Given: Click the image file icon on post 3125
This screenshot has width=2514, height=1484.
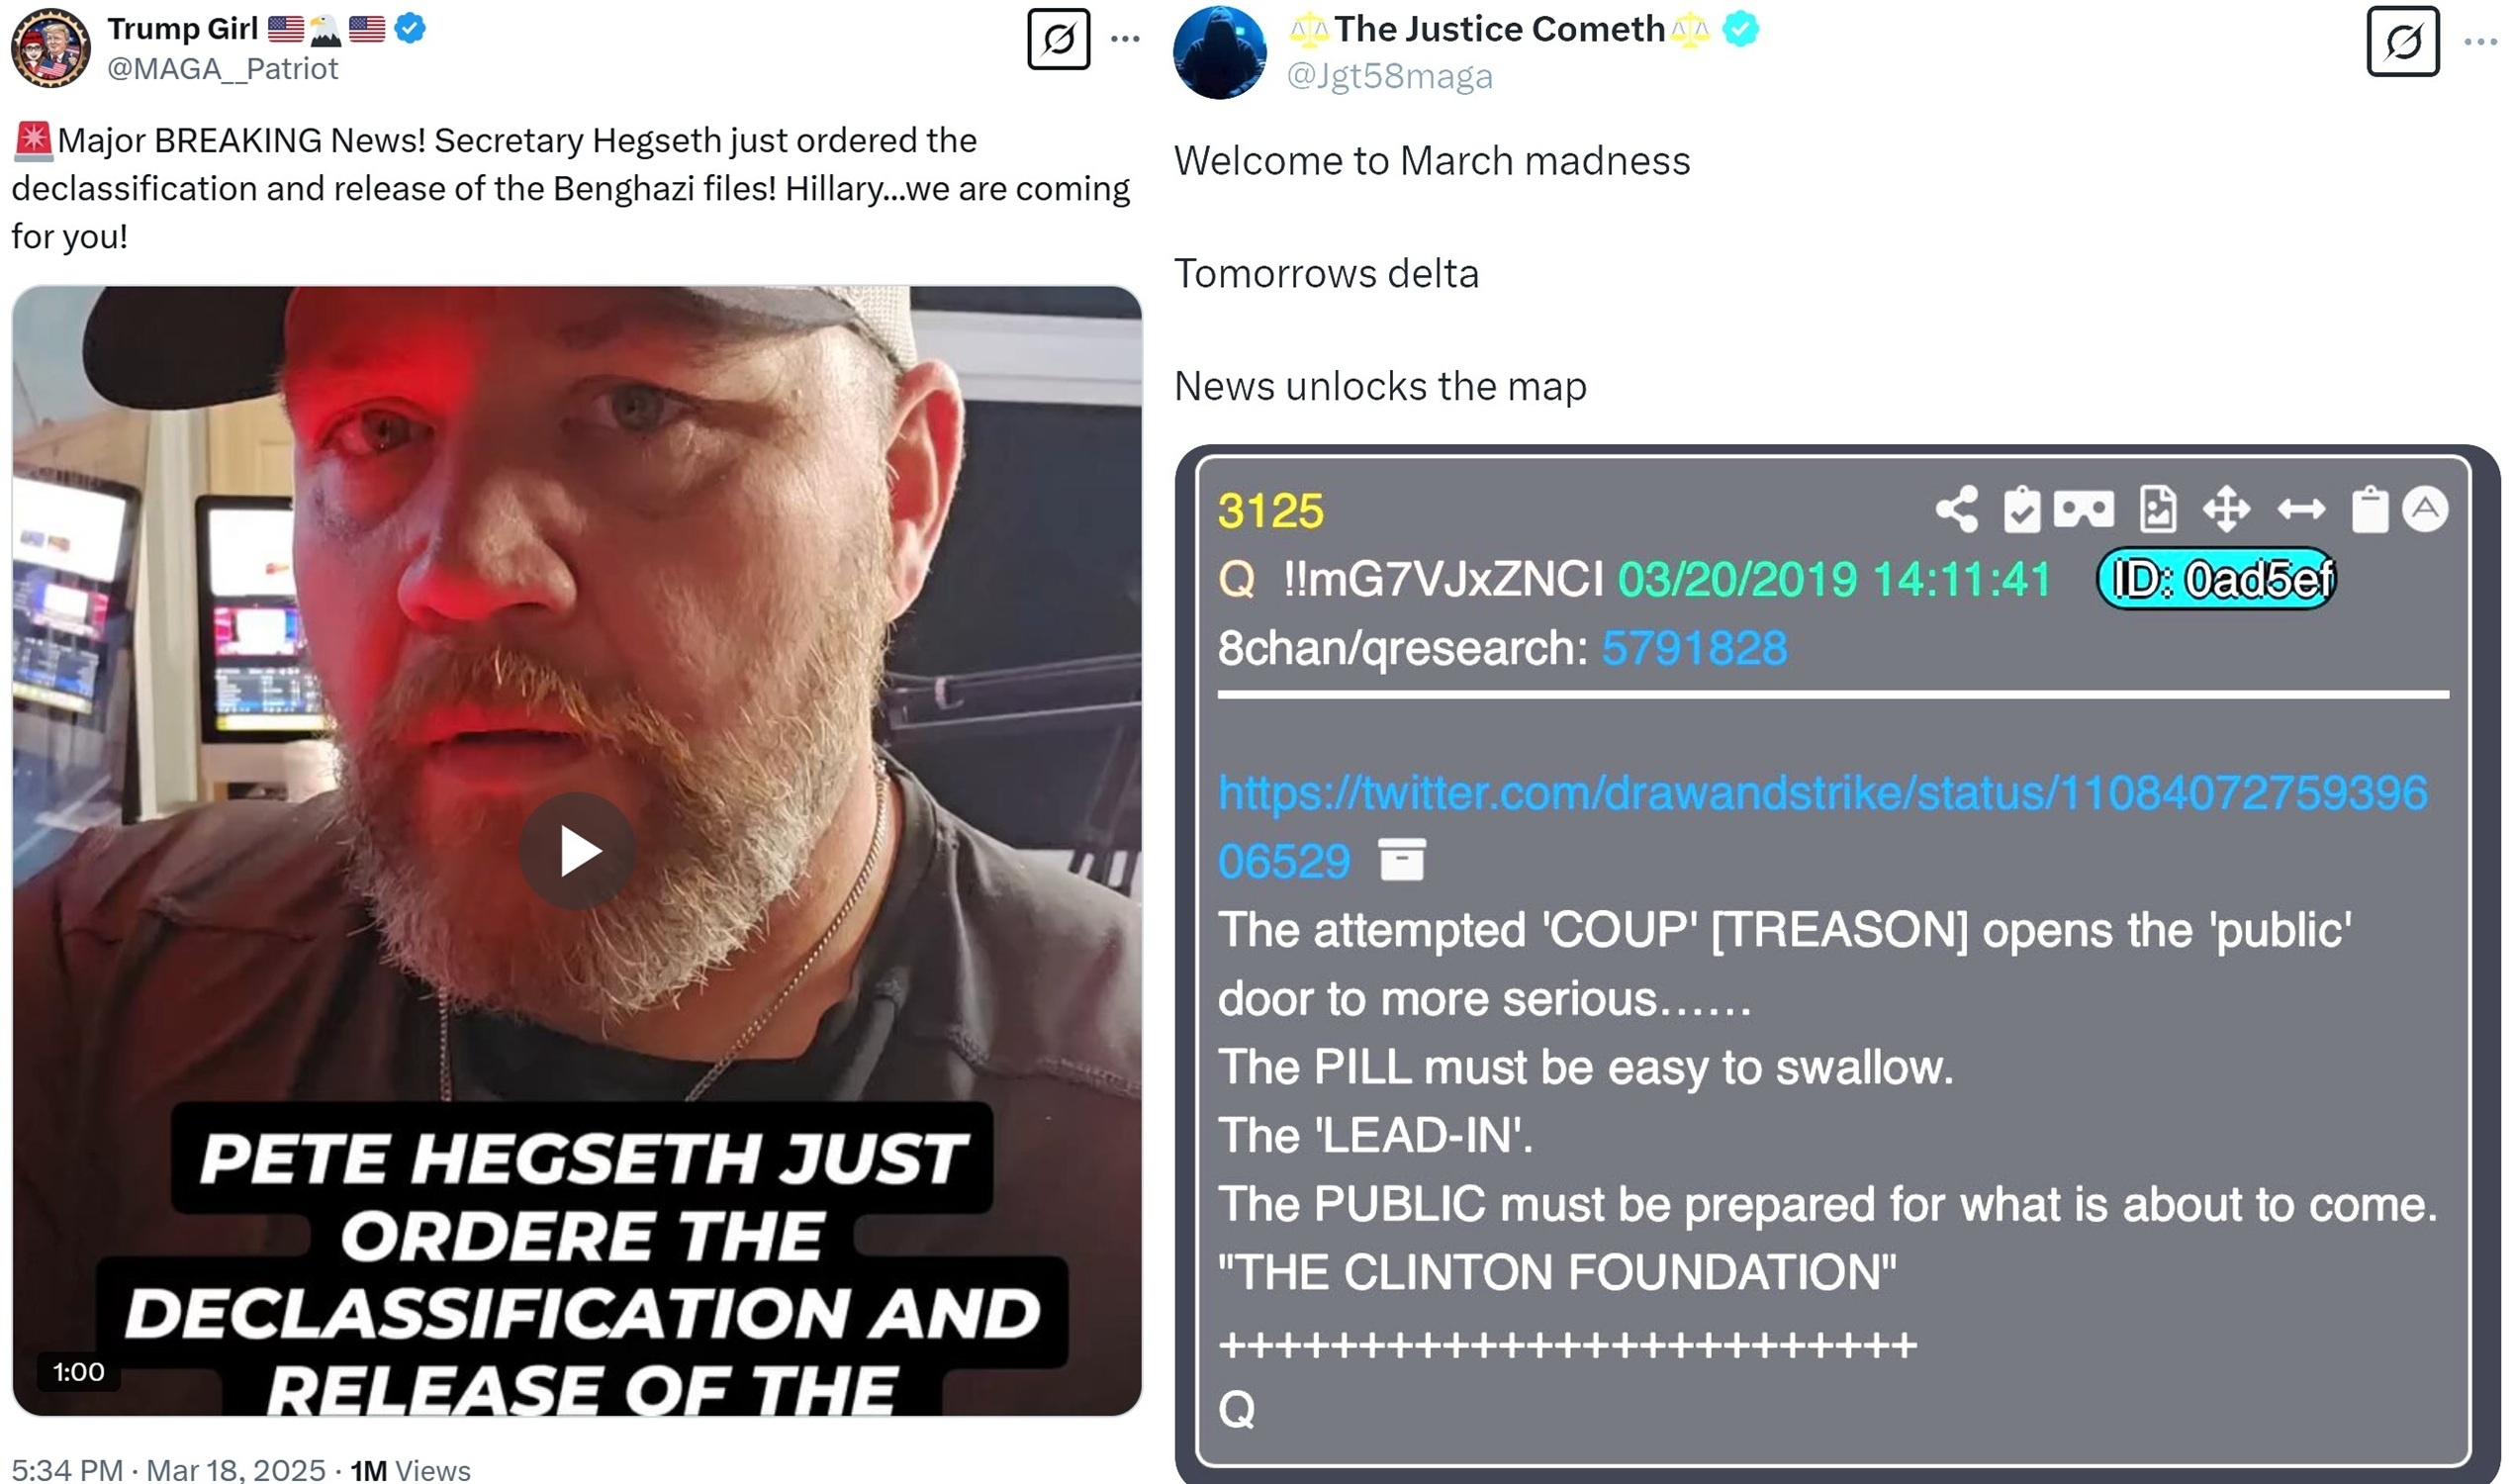Looking at the screenshot, I should 2157,510.
